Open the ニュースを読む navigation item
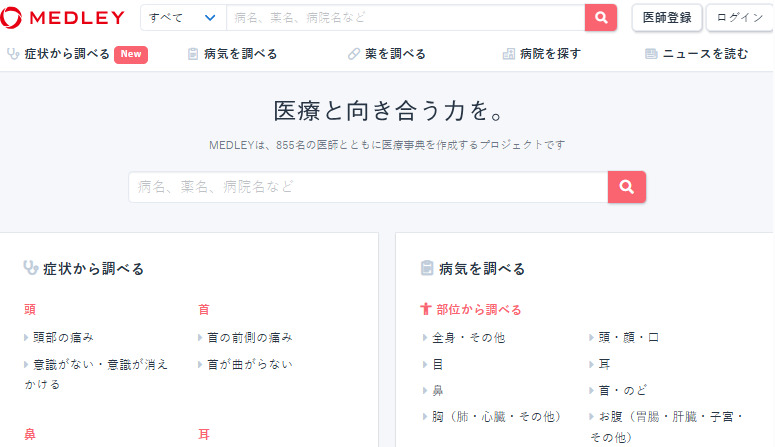Screen dimensions: 775x447 [704, 54]
